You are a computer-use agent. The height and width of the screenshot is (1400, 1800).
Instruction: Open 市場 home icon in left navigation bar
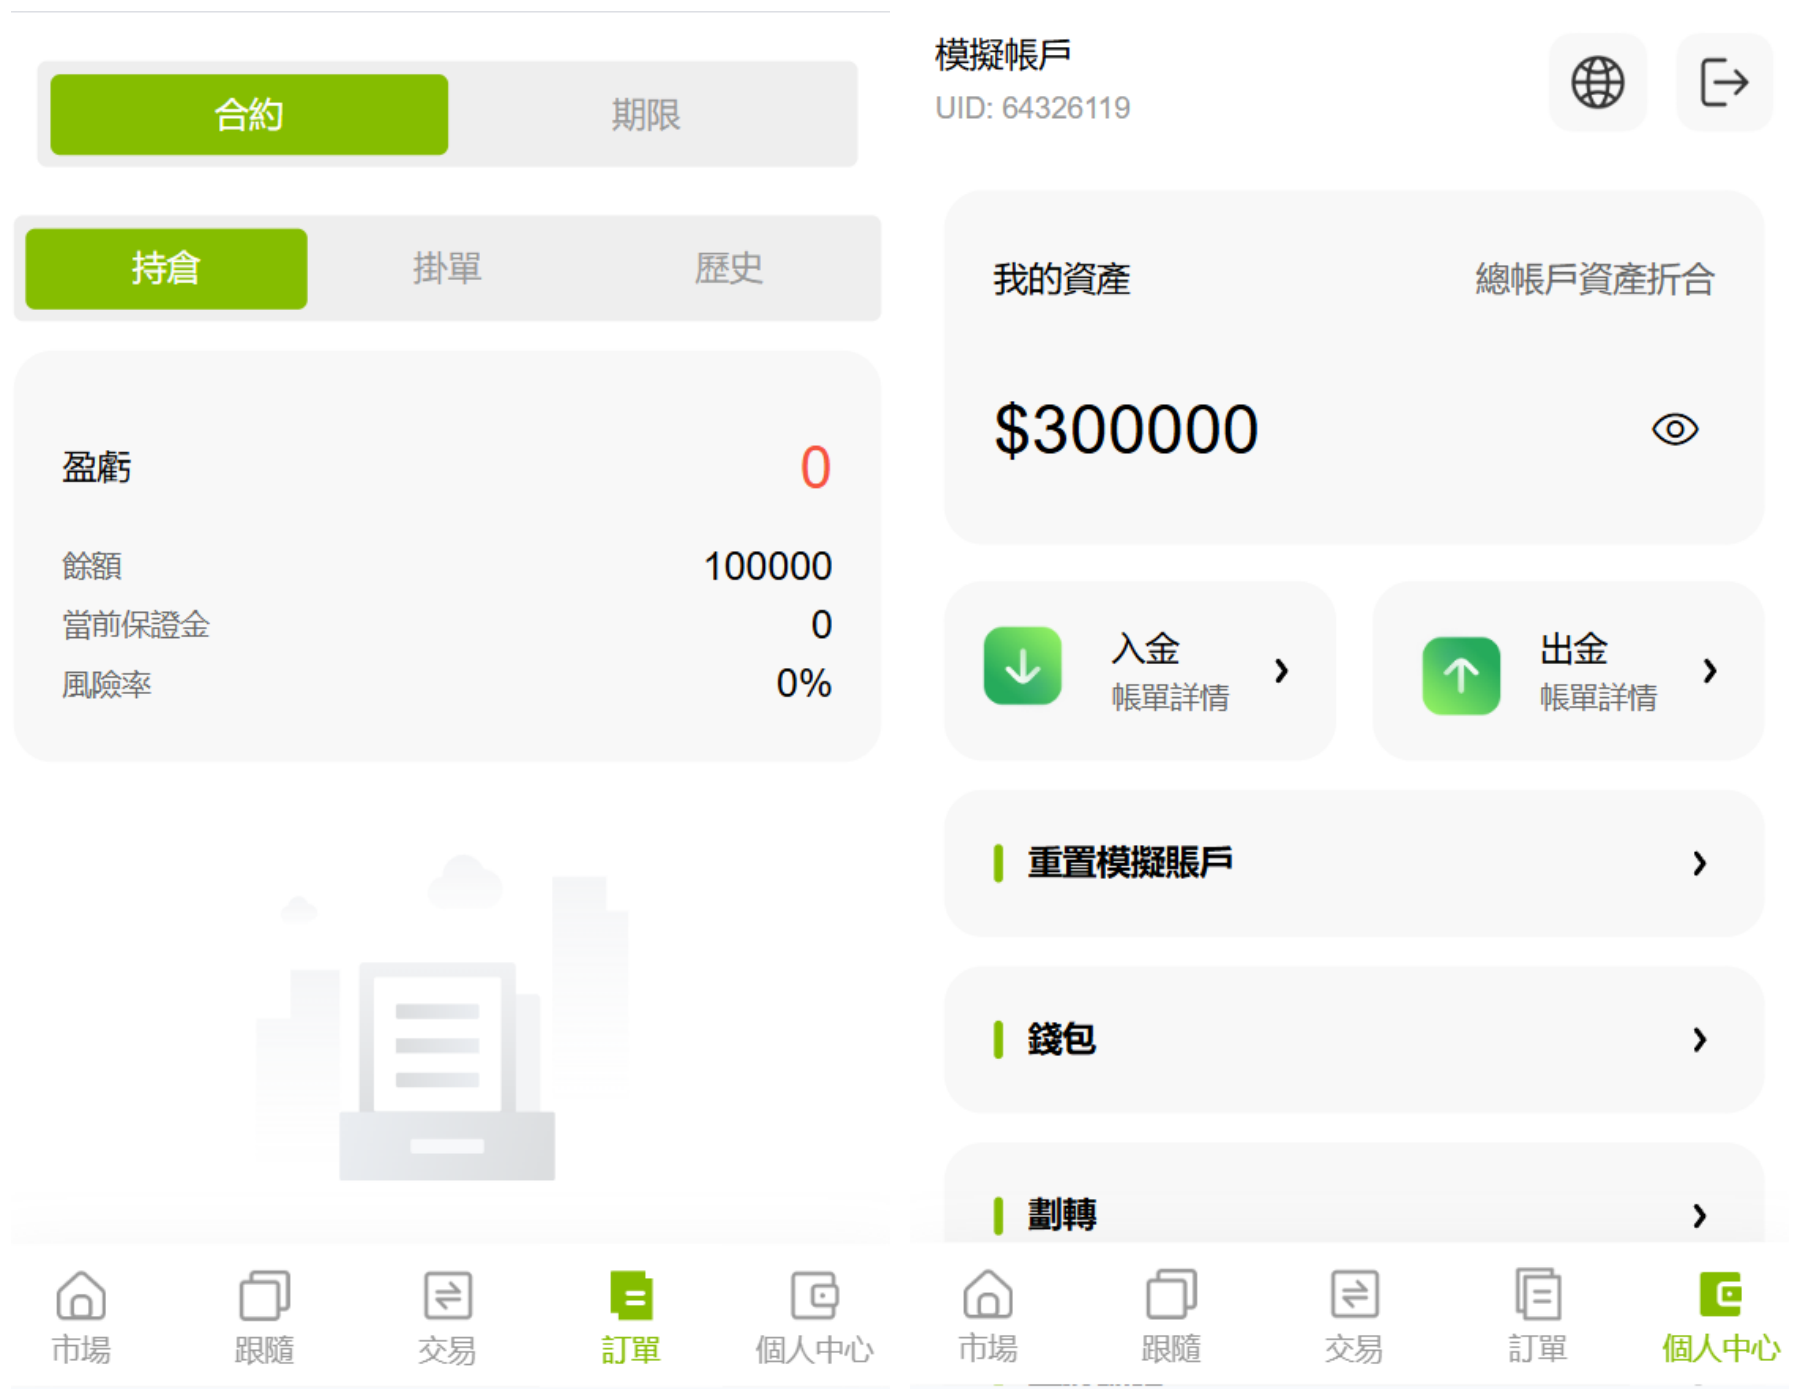[81, 1297]
